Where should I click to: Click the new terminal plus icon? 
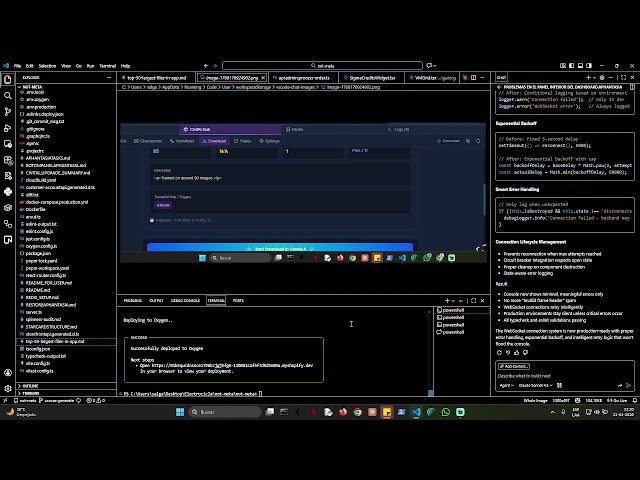pos(447,300)
